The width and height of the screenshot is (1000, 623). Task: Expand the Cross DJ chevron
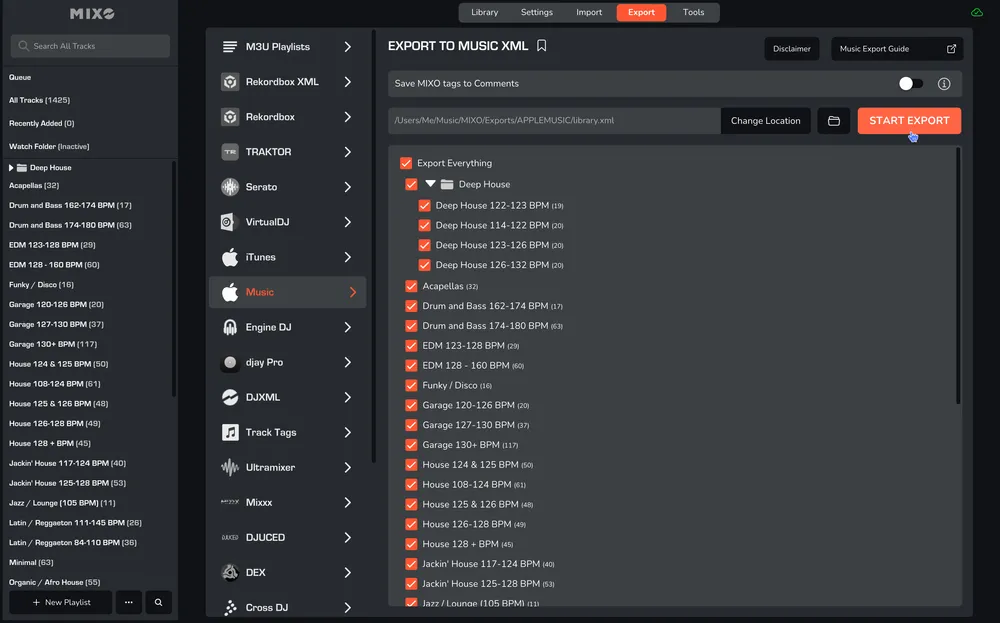(348, 607)
